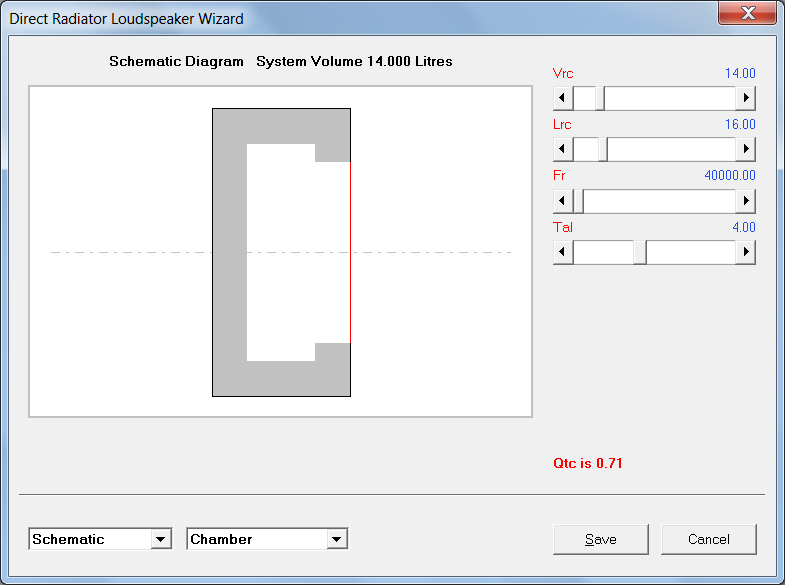Click the left arrow of Lrc slider
785x585 pixels.
[x=563, y=149]
